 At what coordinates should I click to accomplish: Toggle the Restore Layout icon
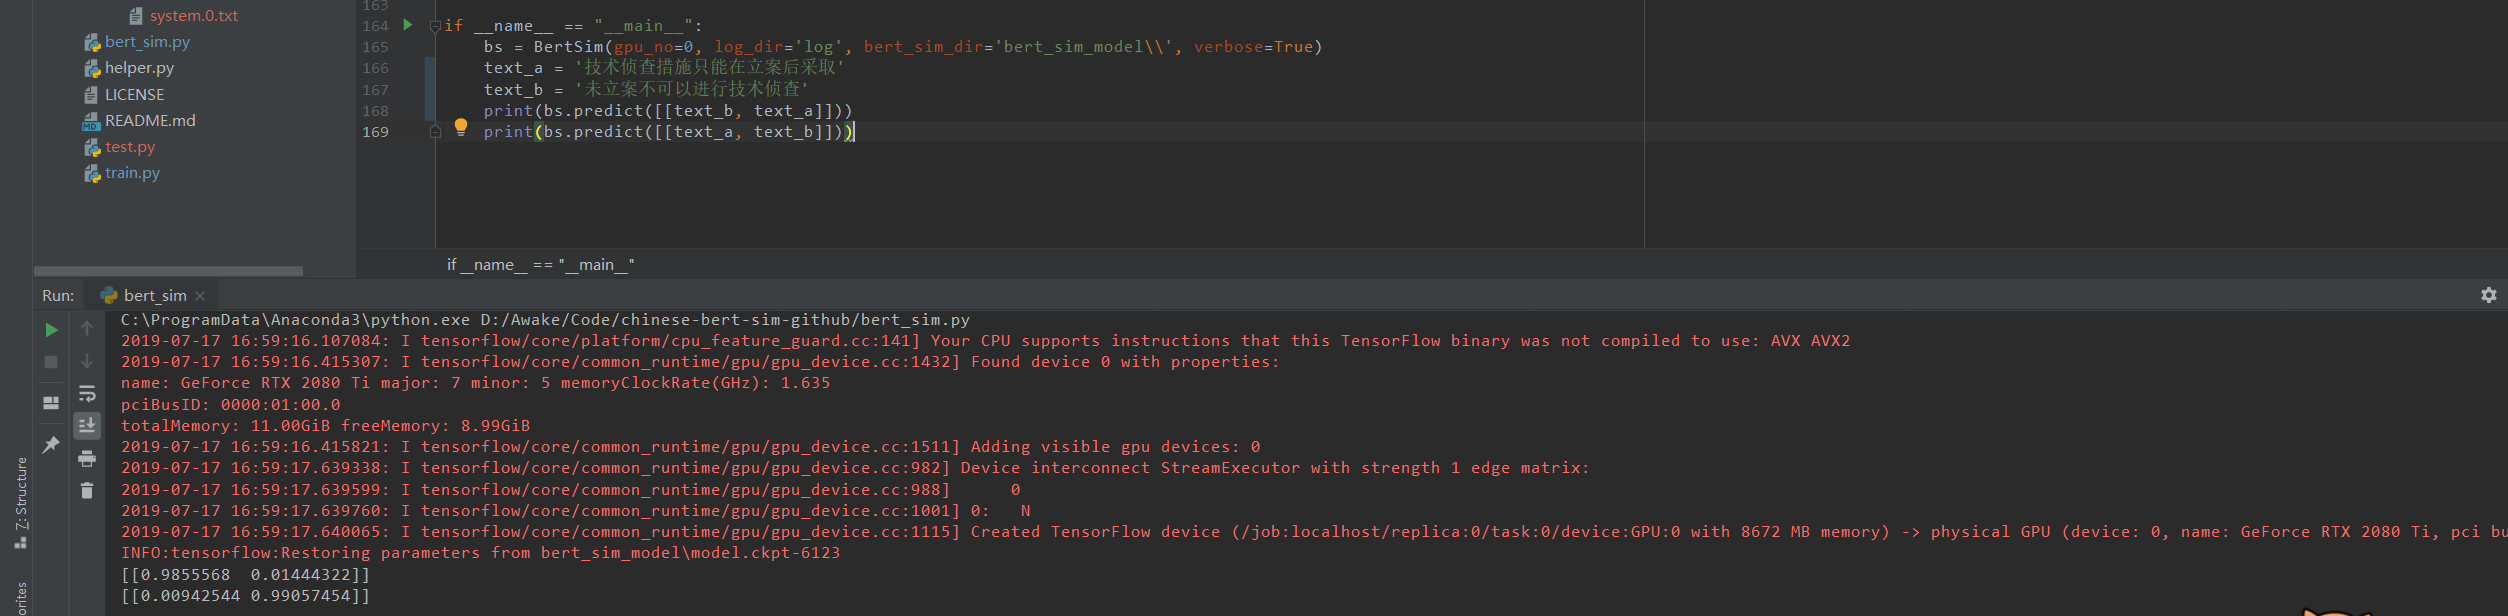pyautogui.click(x=50, y=402)
